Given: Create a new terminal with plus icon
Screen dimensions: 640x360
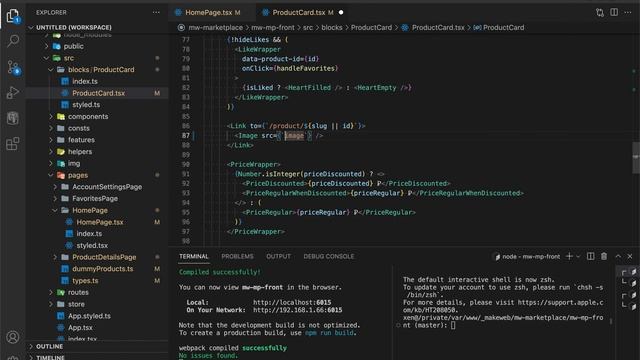Looking at the screenshot, I should coord(569,256).
